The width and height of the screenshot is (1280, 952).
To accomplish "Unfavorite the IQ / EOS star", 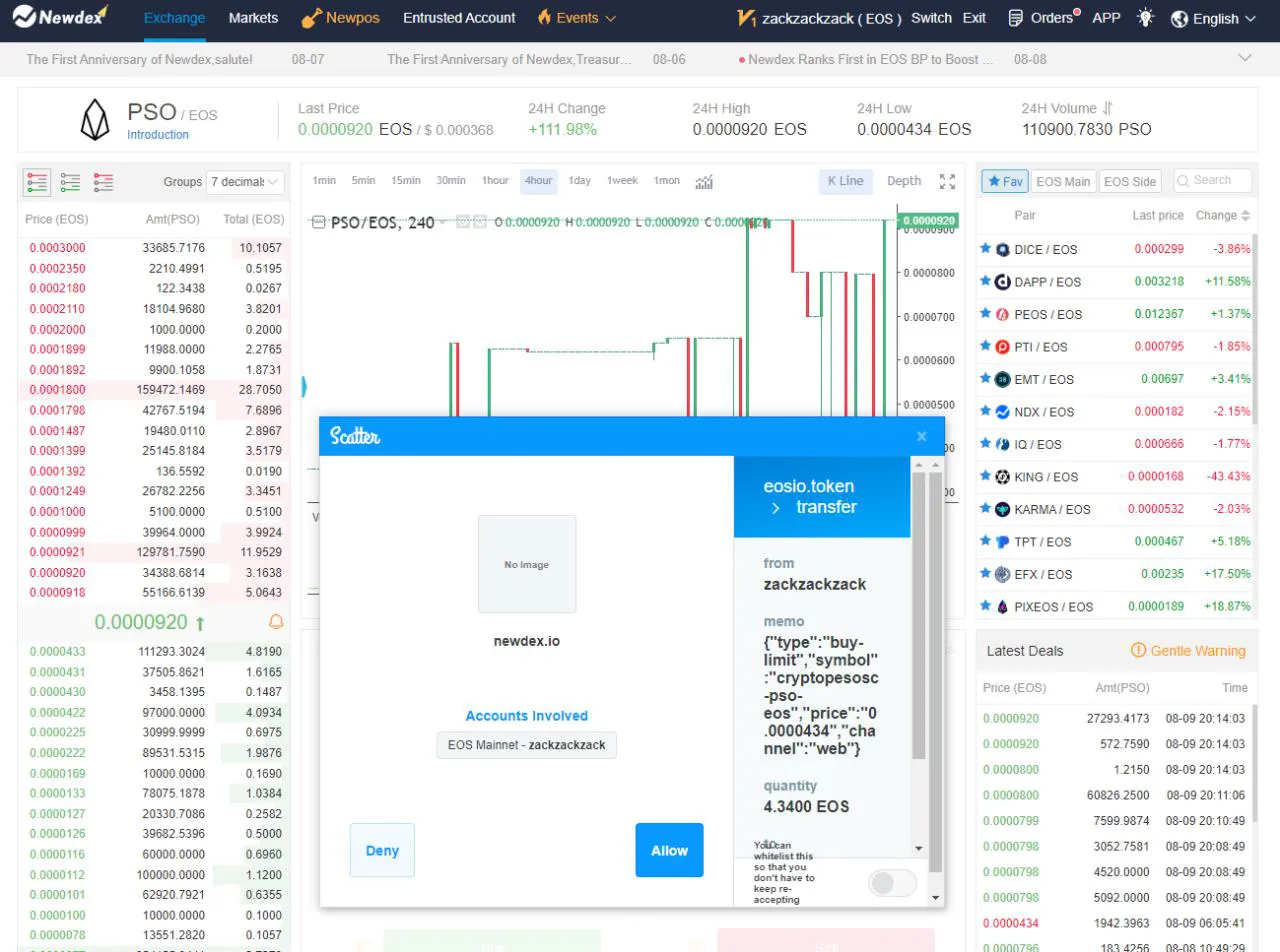I will [x=985, y=444].
